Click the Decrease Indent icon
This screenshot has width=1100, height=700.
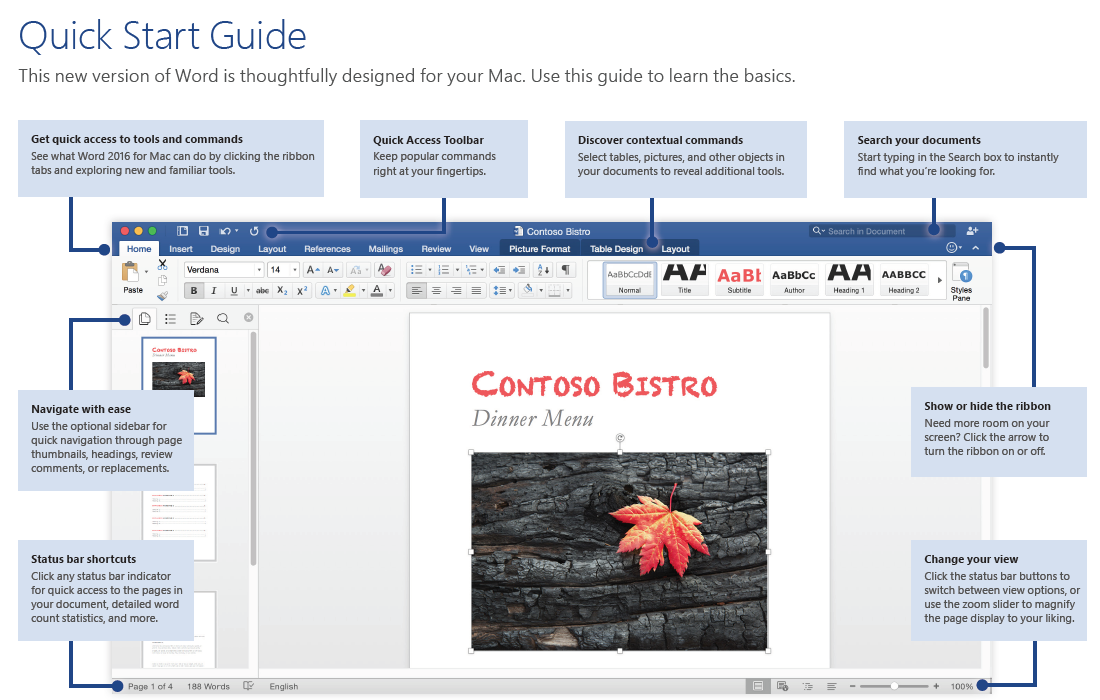[x=499, y=270]
